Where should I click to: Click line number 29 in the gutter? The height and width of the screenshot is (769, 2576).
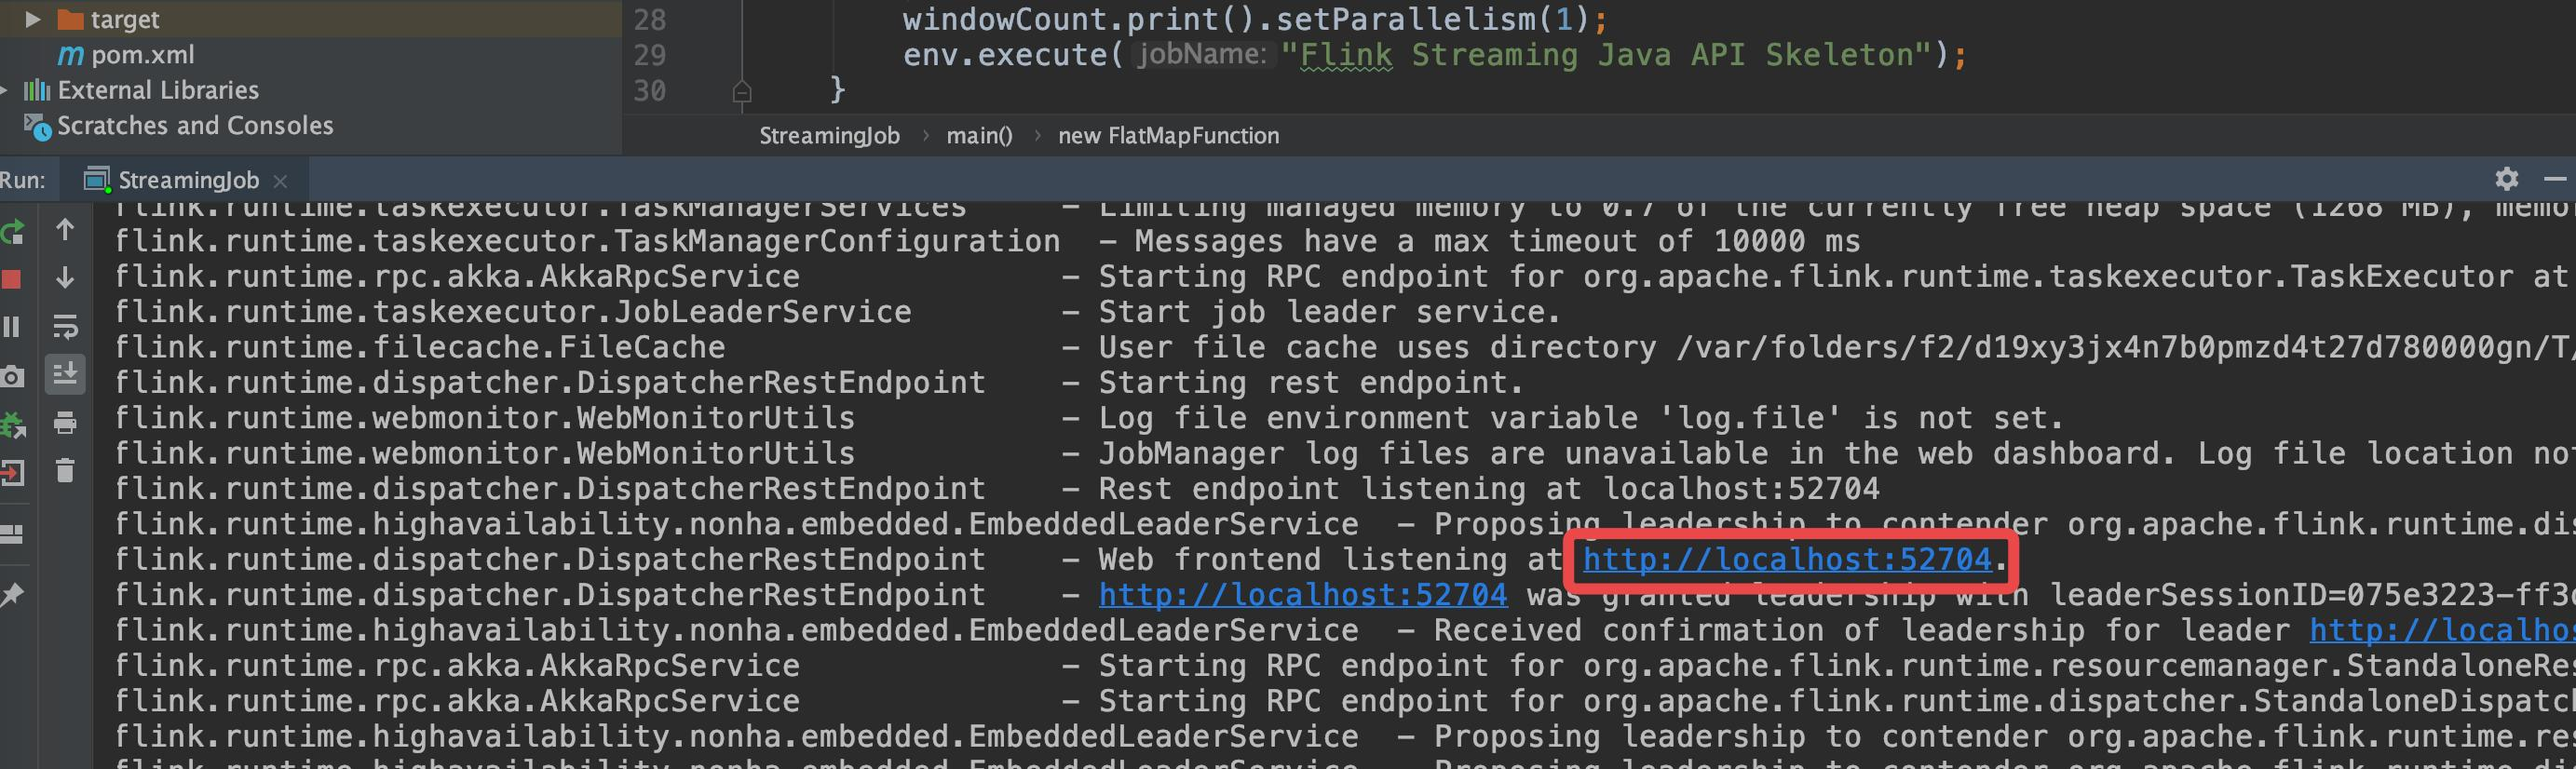point(650,55)
